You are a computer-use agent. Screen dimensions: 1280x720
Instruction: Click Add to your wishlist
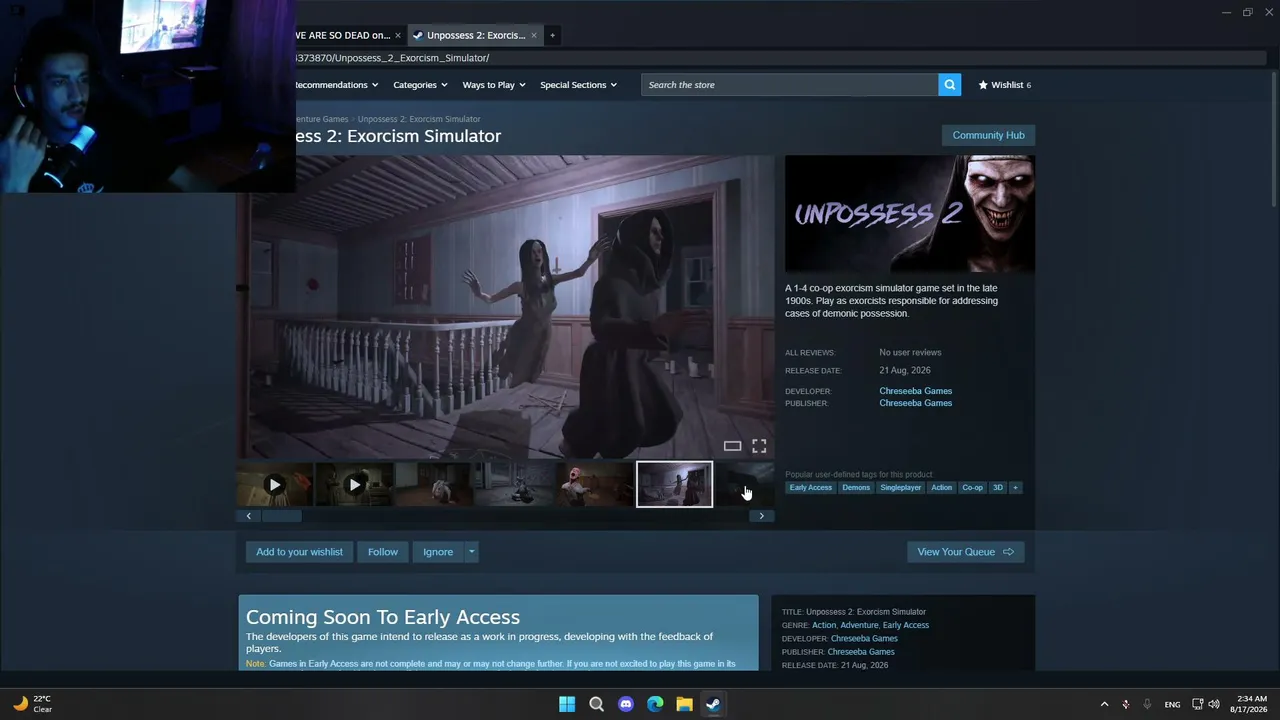coord(299,552)
